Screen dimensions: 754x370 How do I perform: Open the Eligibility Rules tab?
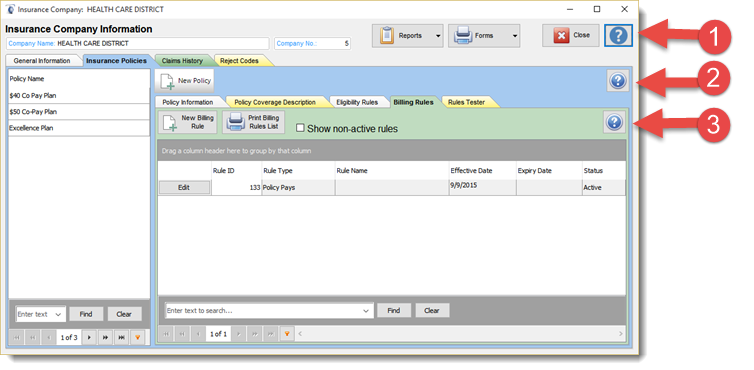(x=357, y=102)
